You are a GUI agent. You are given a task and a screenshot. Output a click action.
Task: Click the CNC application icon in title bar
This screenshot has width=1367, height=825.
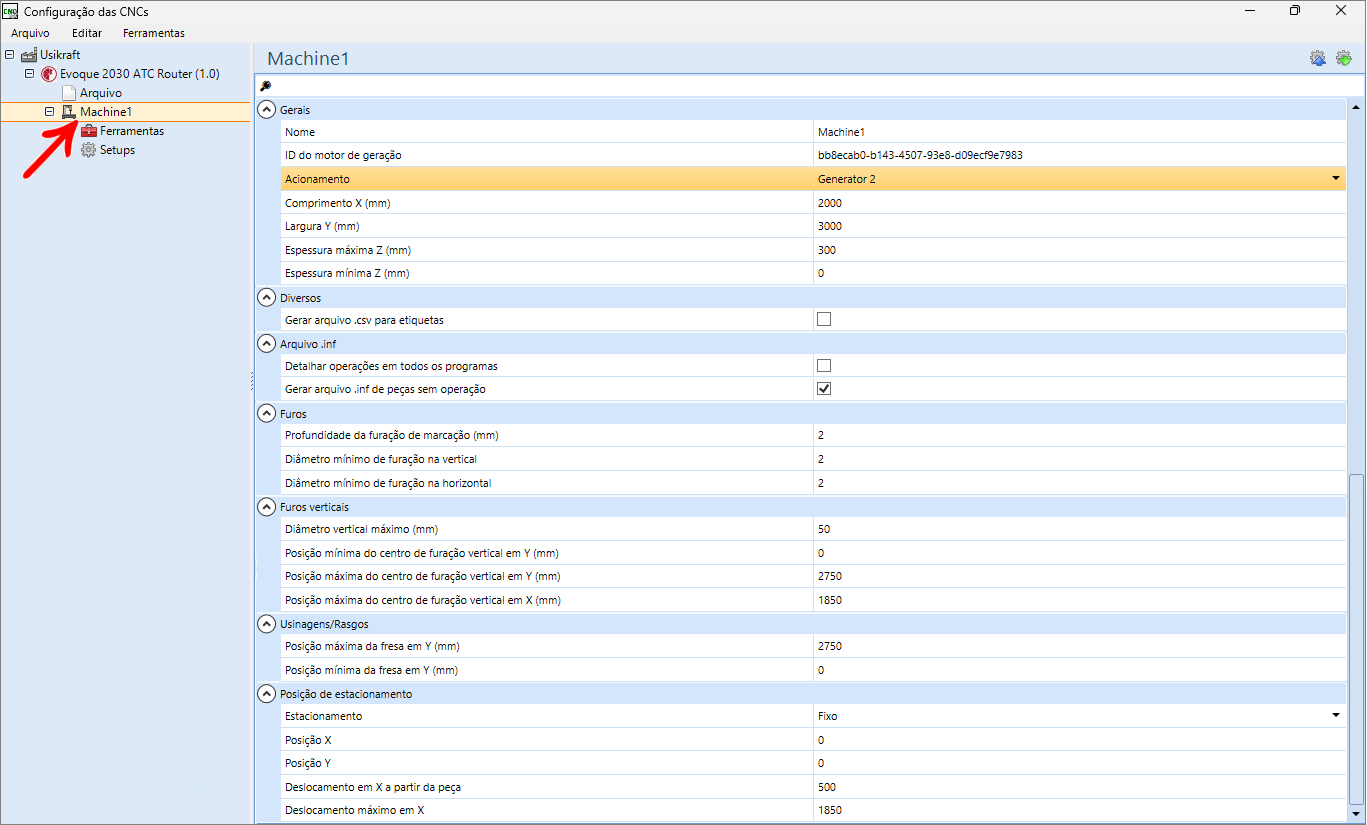(x=10, y=11)
